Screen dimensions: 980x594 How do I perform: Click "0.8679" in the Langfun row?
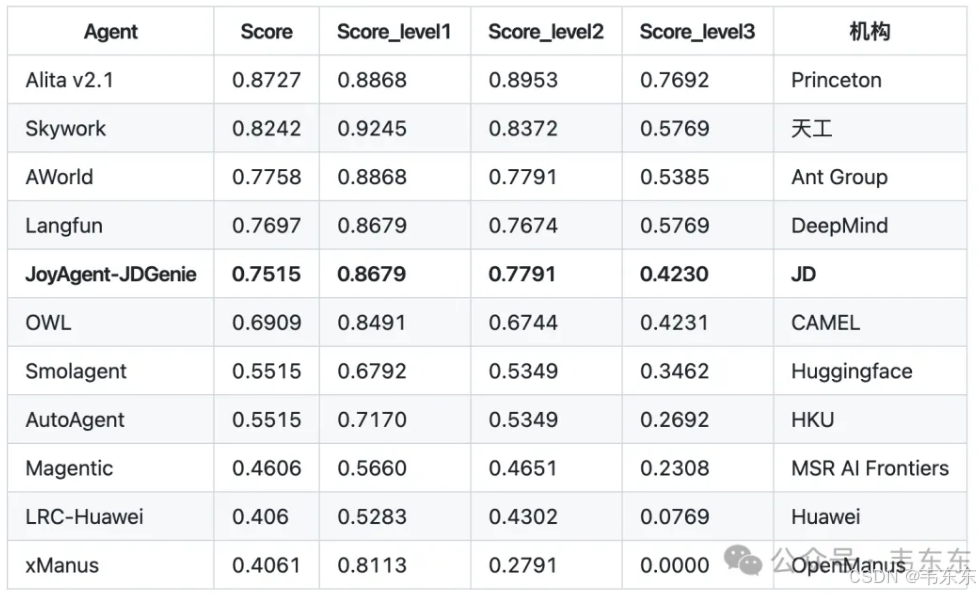372,226
